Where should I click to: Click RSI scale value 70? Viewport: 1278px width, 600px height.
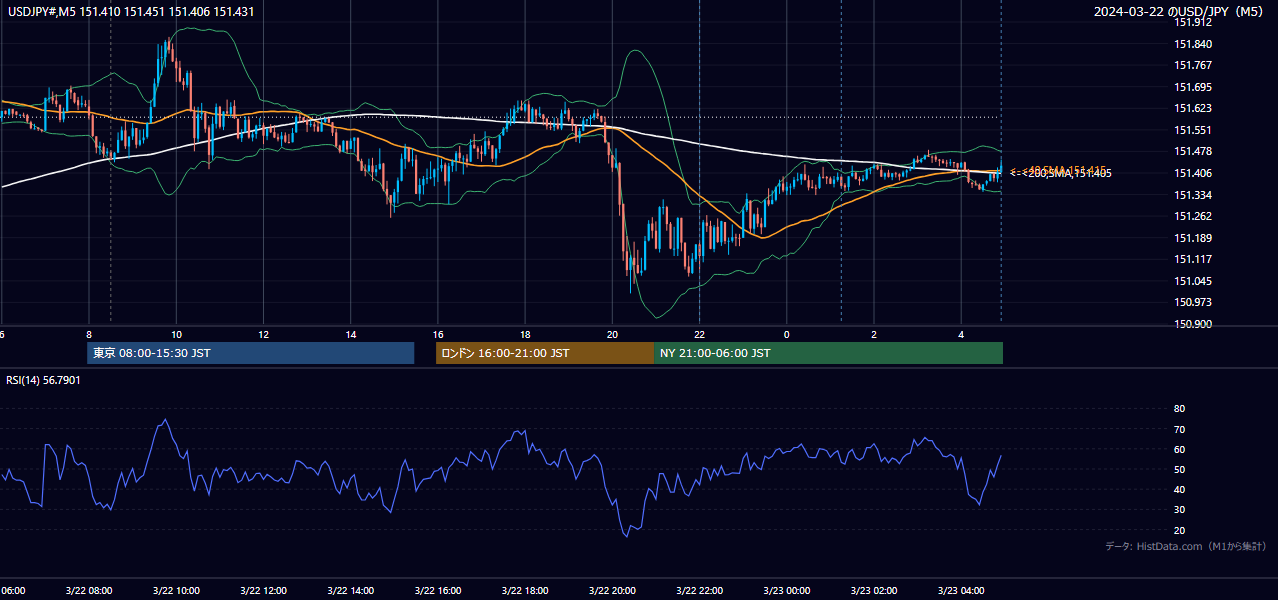tap(1179, 429)
